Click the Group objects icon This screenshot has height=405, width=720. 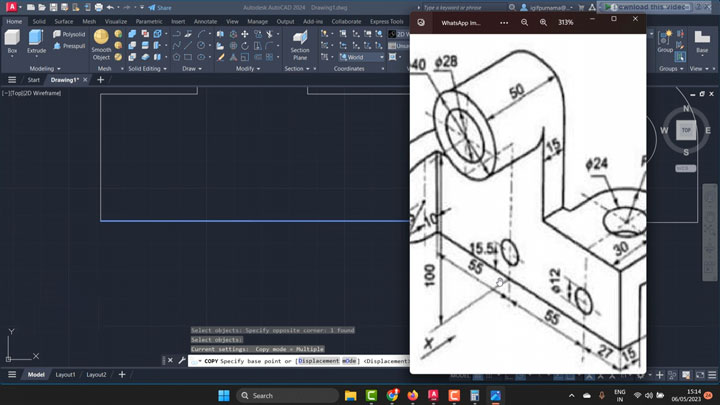point(665,39)
